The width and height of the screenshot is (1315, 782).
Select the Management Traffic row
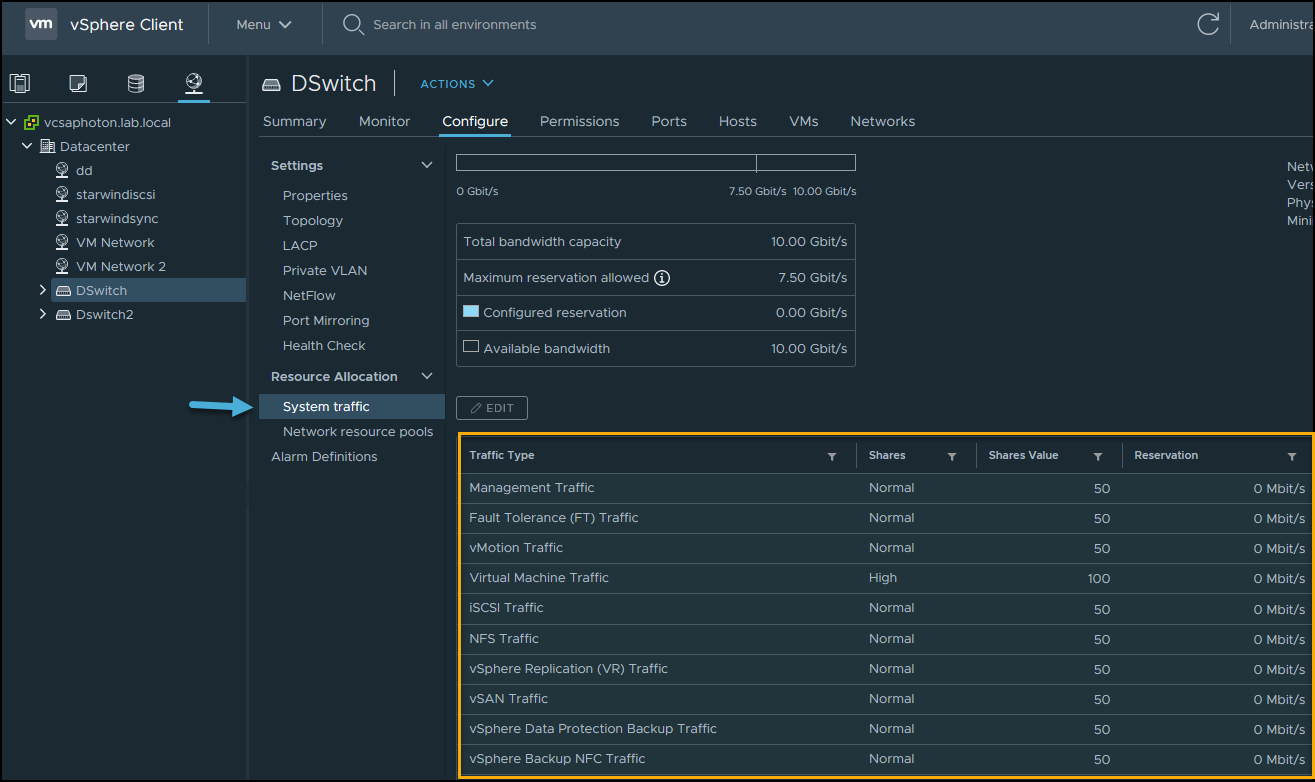[x=885, y=488]
